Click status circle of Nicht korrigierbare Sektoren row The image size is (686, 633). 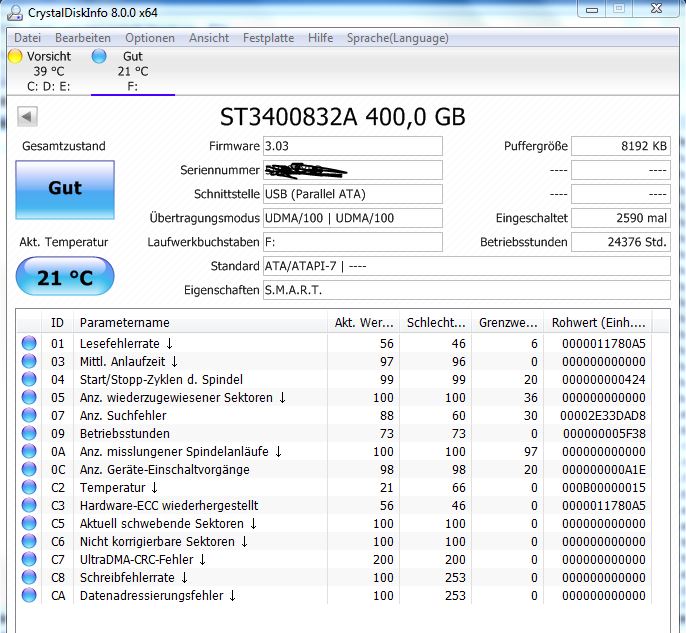tap(29, 541)
